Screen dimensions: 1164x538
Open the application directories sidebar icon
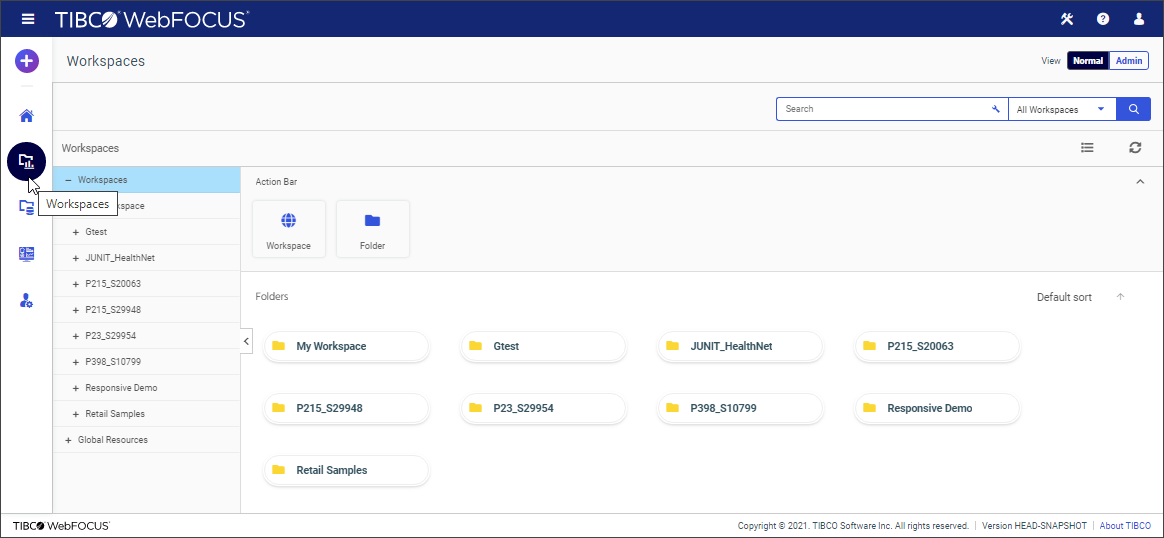(27, 207)
